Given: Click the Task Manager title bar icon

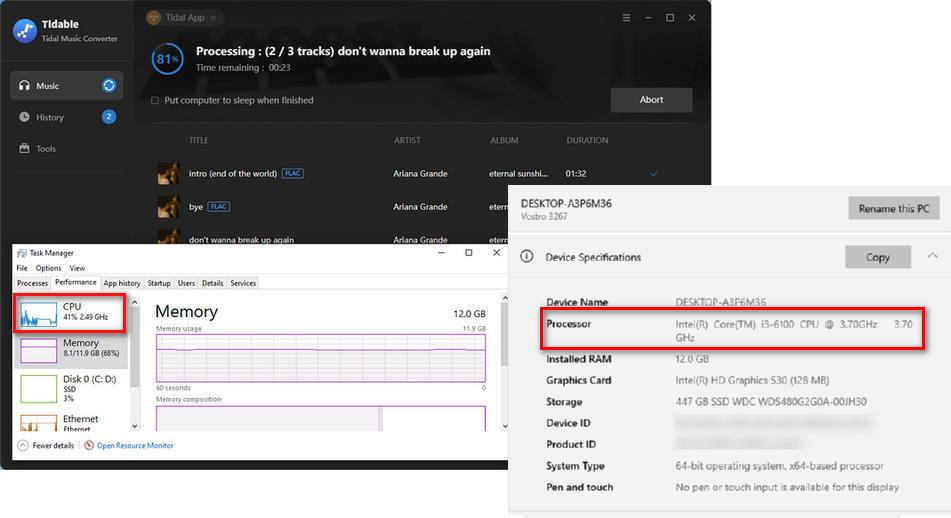Looking at the screenshot, I should [22, 253].
